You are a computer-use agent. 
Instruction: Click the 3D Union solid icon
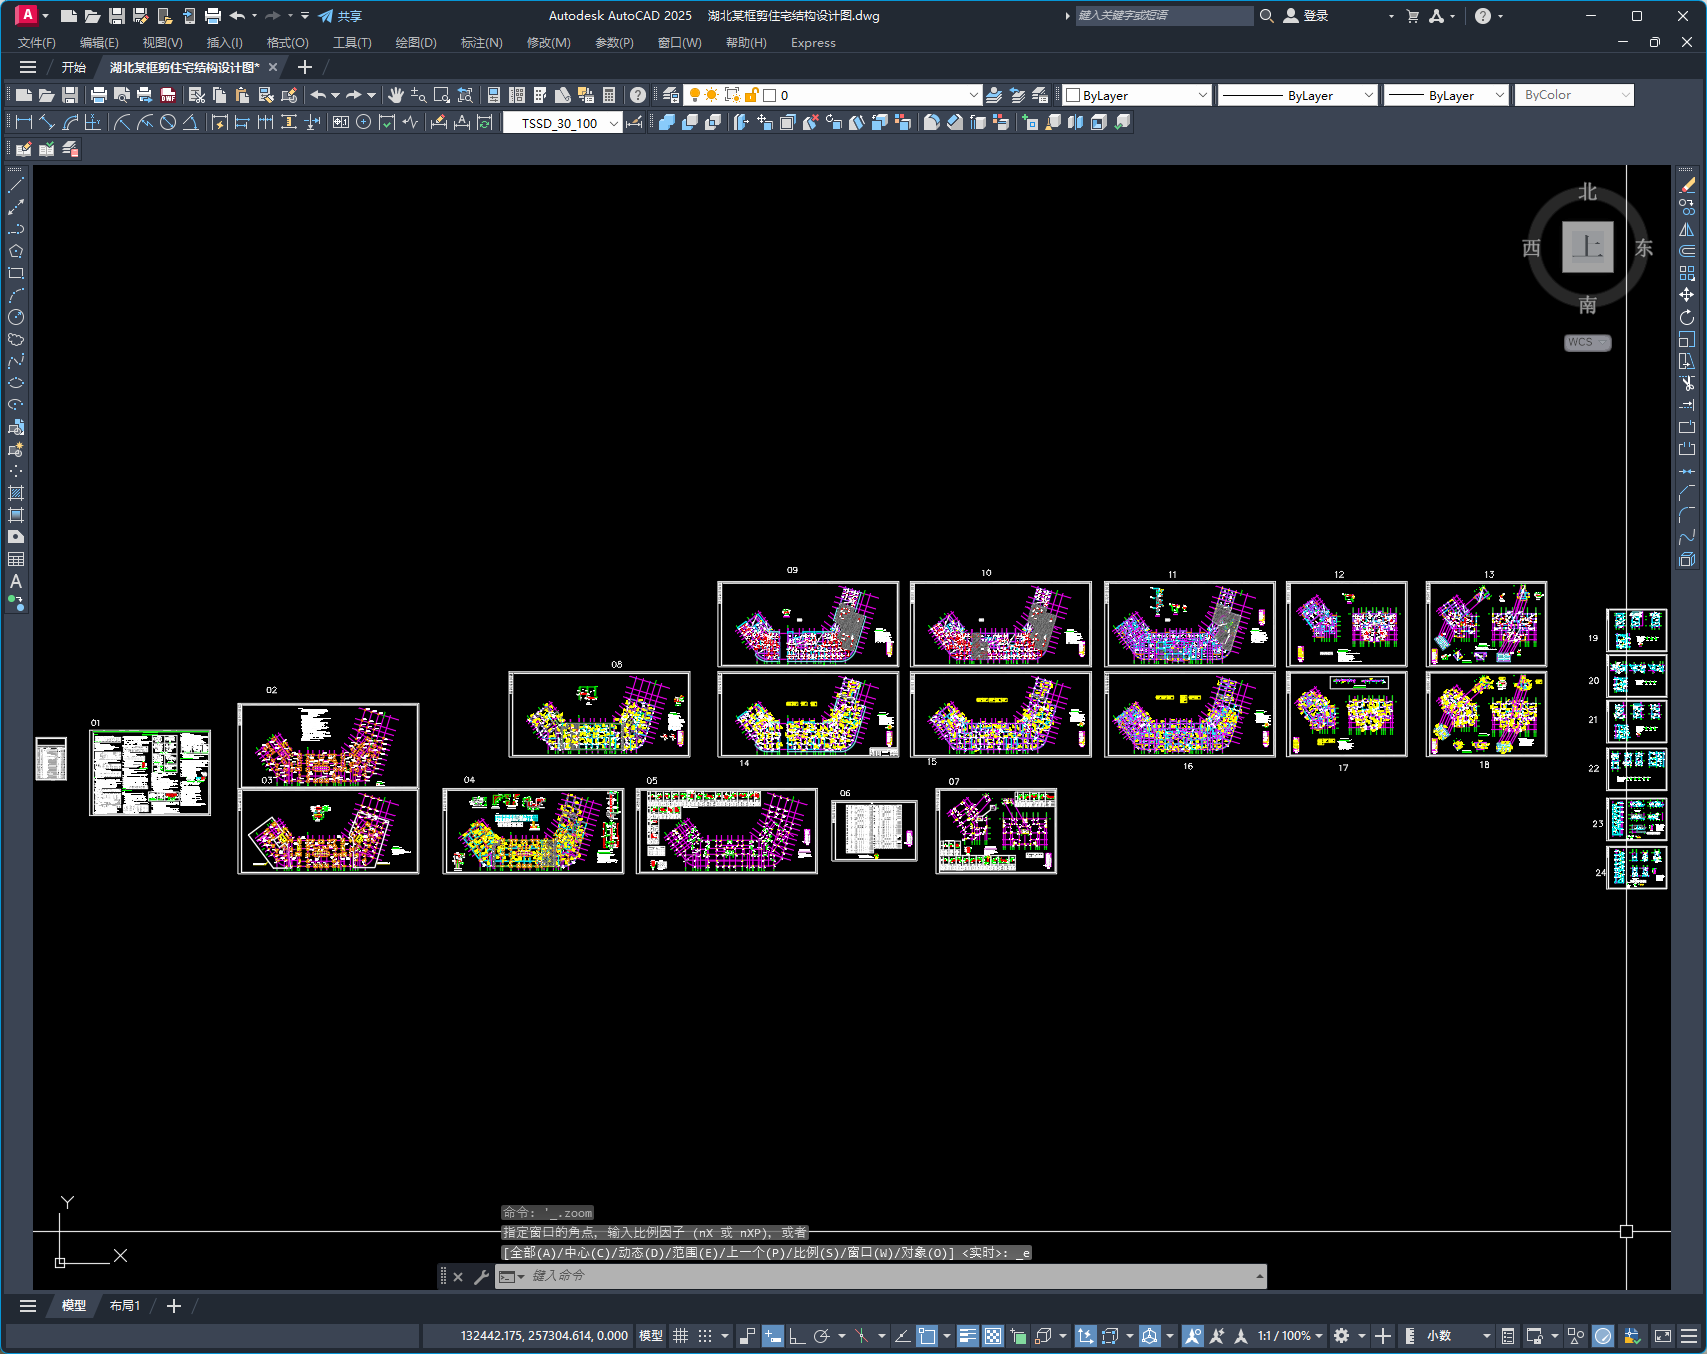[x=667, y=122]
